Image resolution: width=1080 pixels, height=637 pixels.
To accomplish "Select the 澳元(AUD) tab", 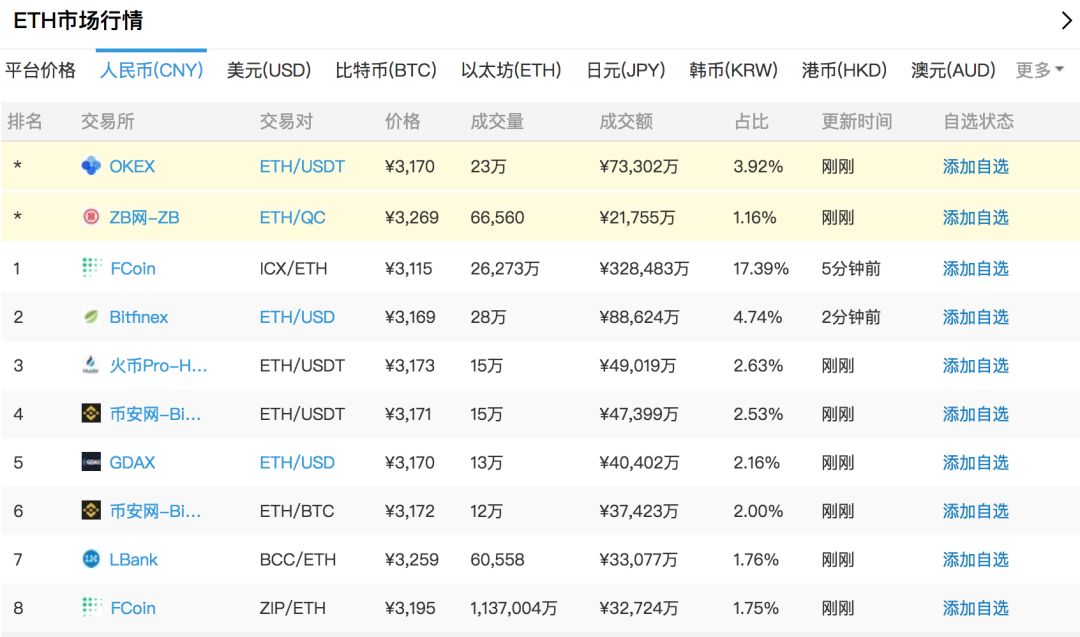I will (953, 70).
